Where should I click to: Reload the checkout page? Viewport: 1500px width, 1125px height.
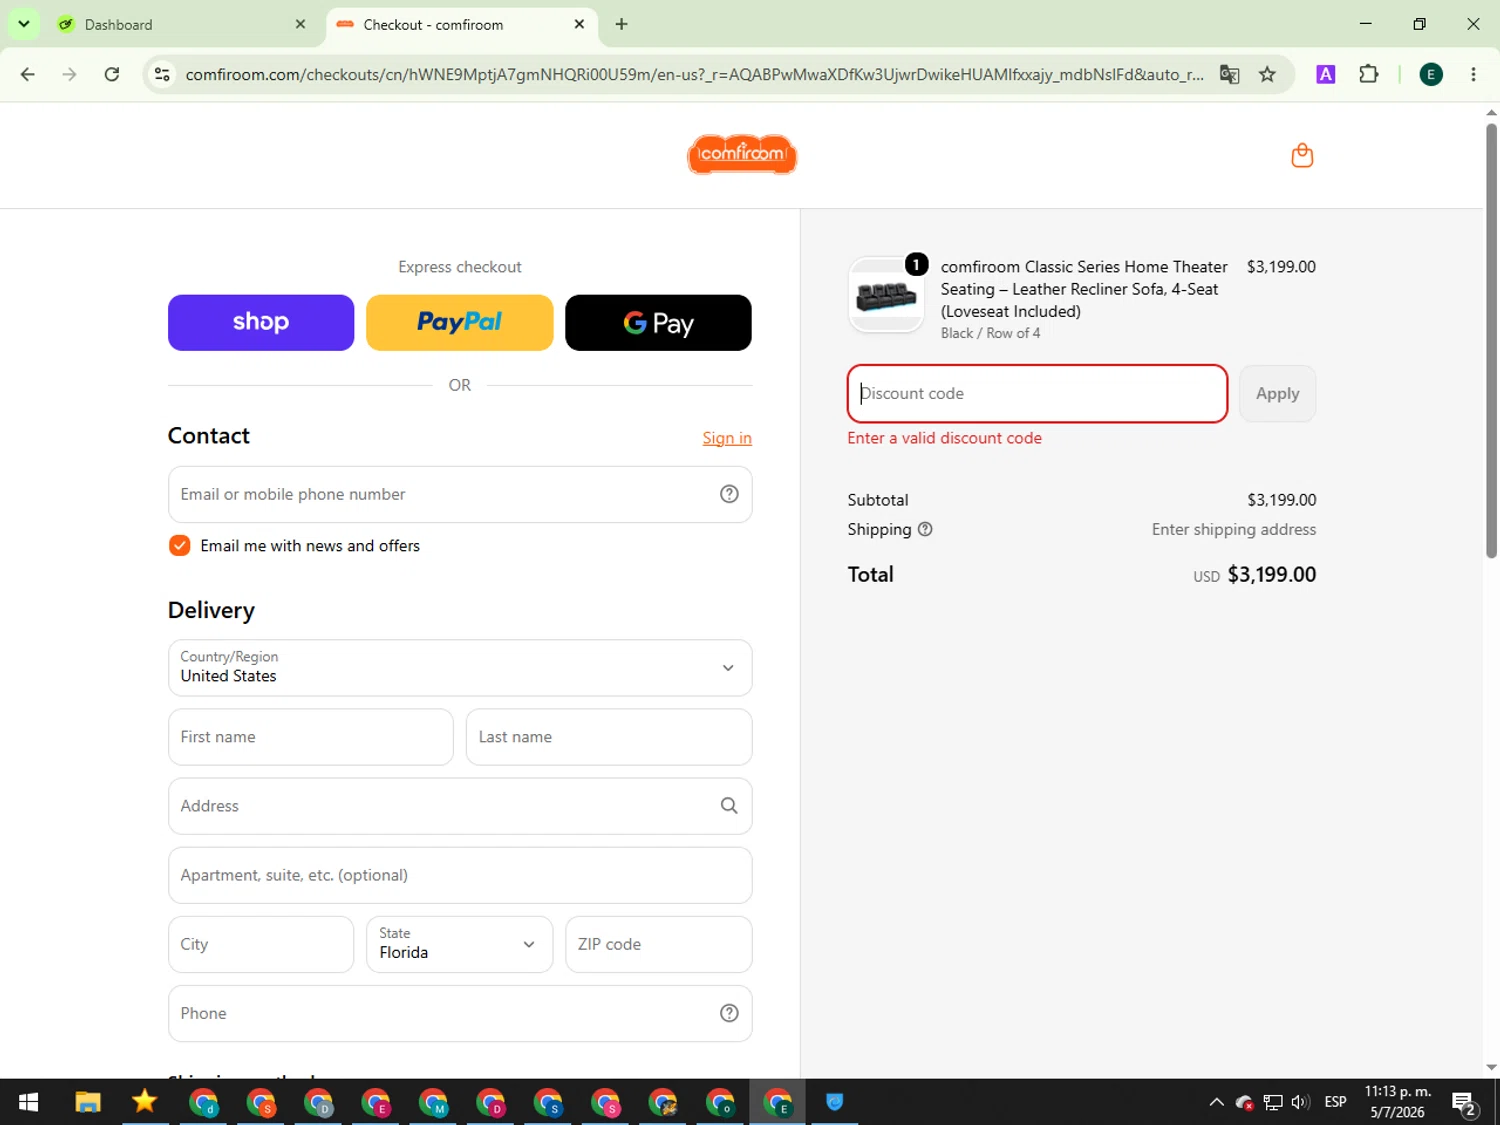[x=112, y=74]
